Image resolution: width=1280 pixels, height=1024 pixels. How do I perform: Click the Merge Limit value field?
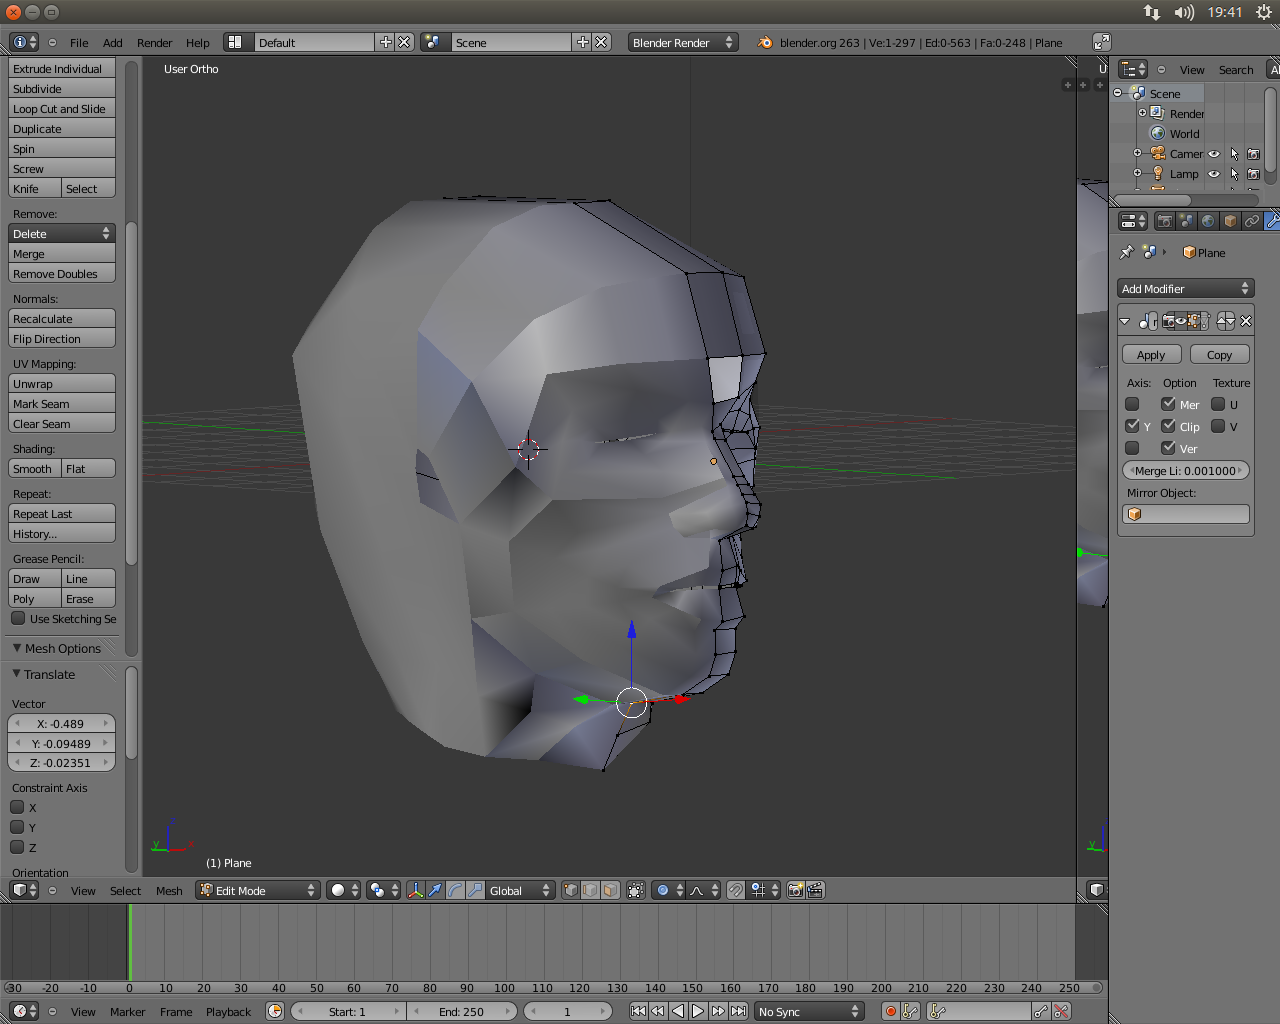click(1185, 471)
